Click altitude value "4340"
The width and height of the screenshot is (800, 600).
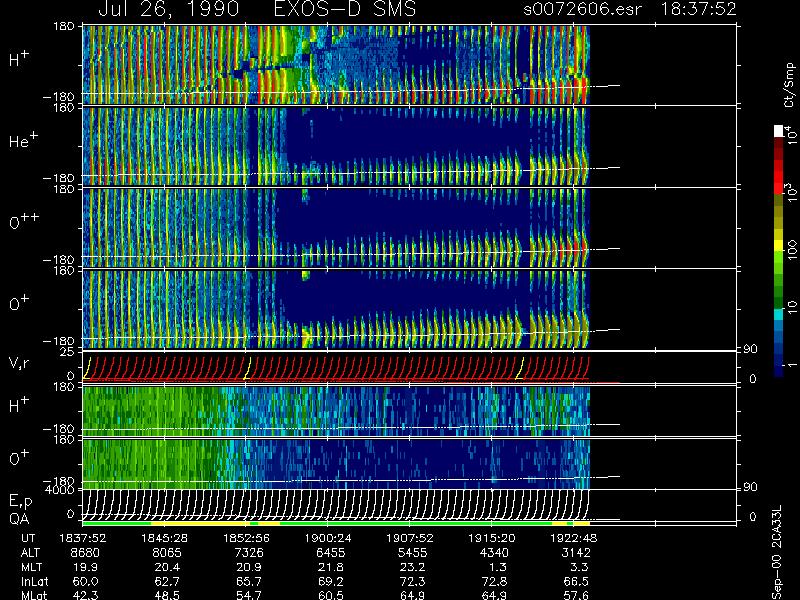[x=494, y=553]
